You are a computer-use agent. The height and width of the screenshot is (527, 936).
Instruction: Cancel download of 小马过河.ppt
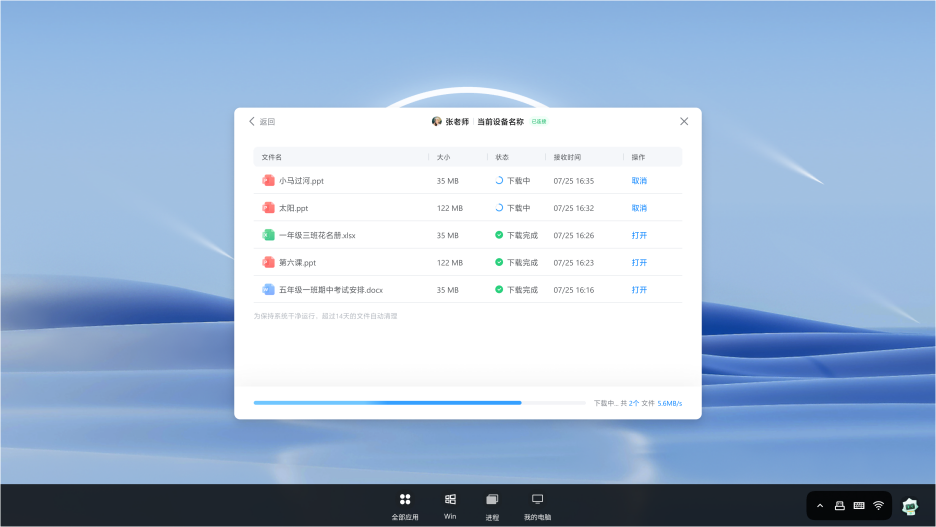pyautogui.click(x=639, y=181)
